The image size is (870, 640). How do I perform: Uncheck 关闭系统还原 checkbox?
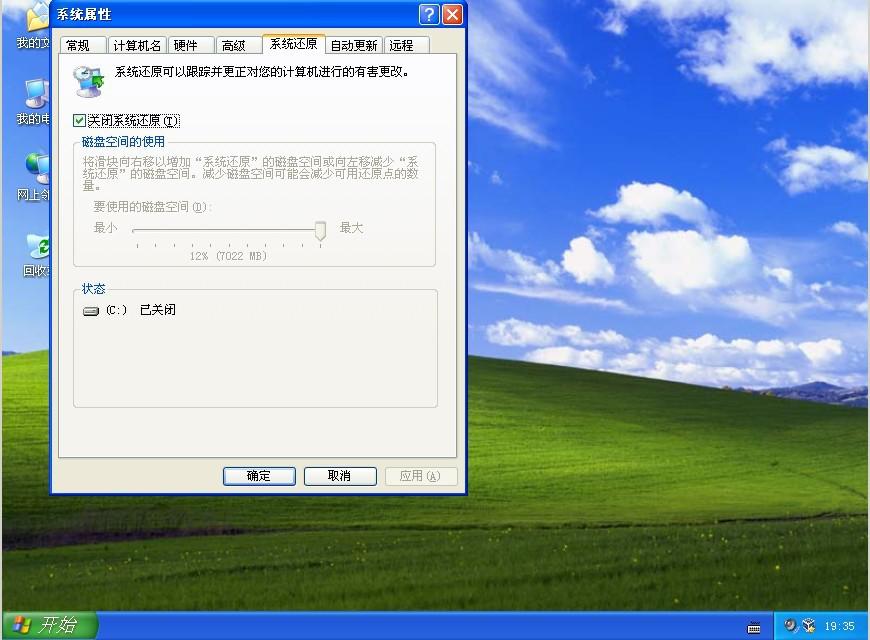point(78,120)
